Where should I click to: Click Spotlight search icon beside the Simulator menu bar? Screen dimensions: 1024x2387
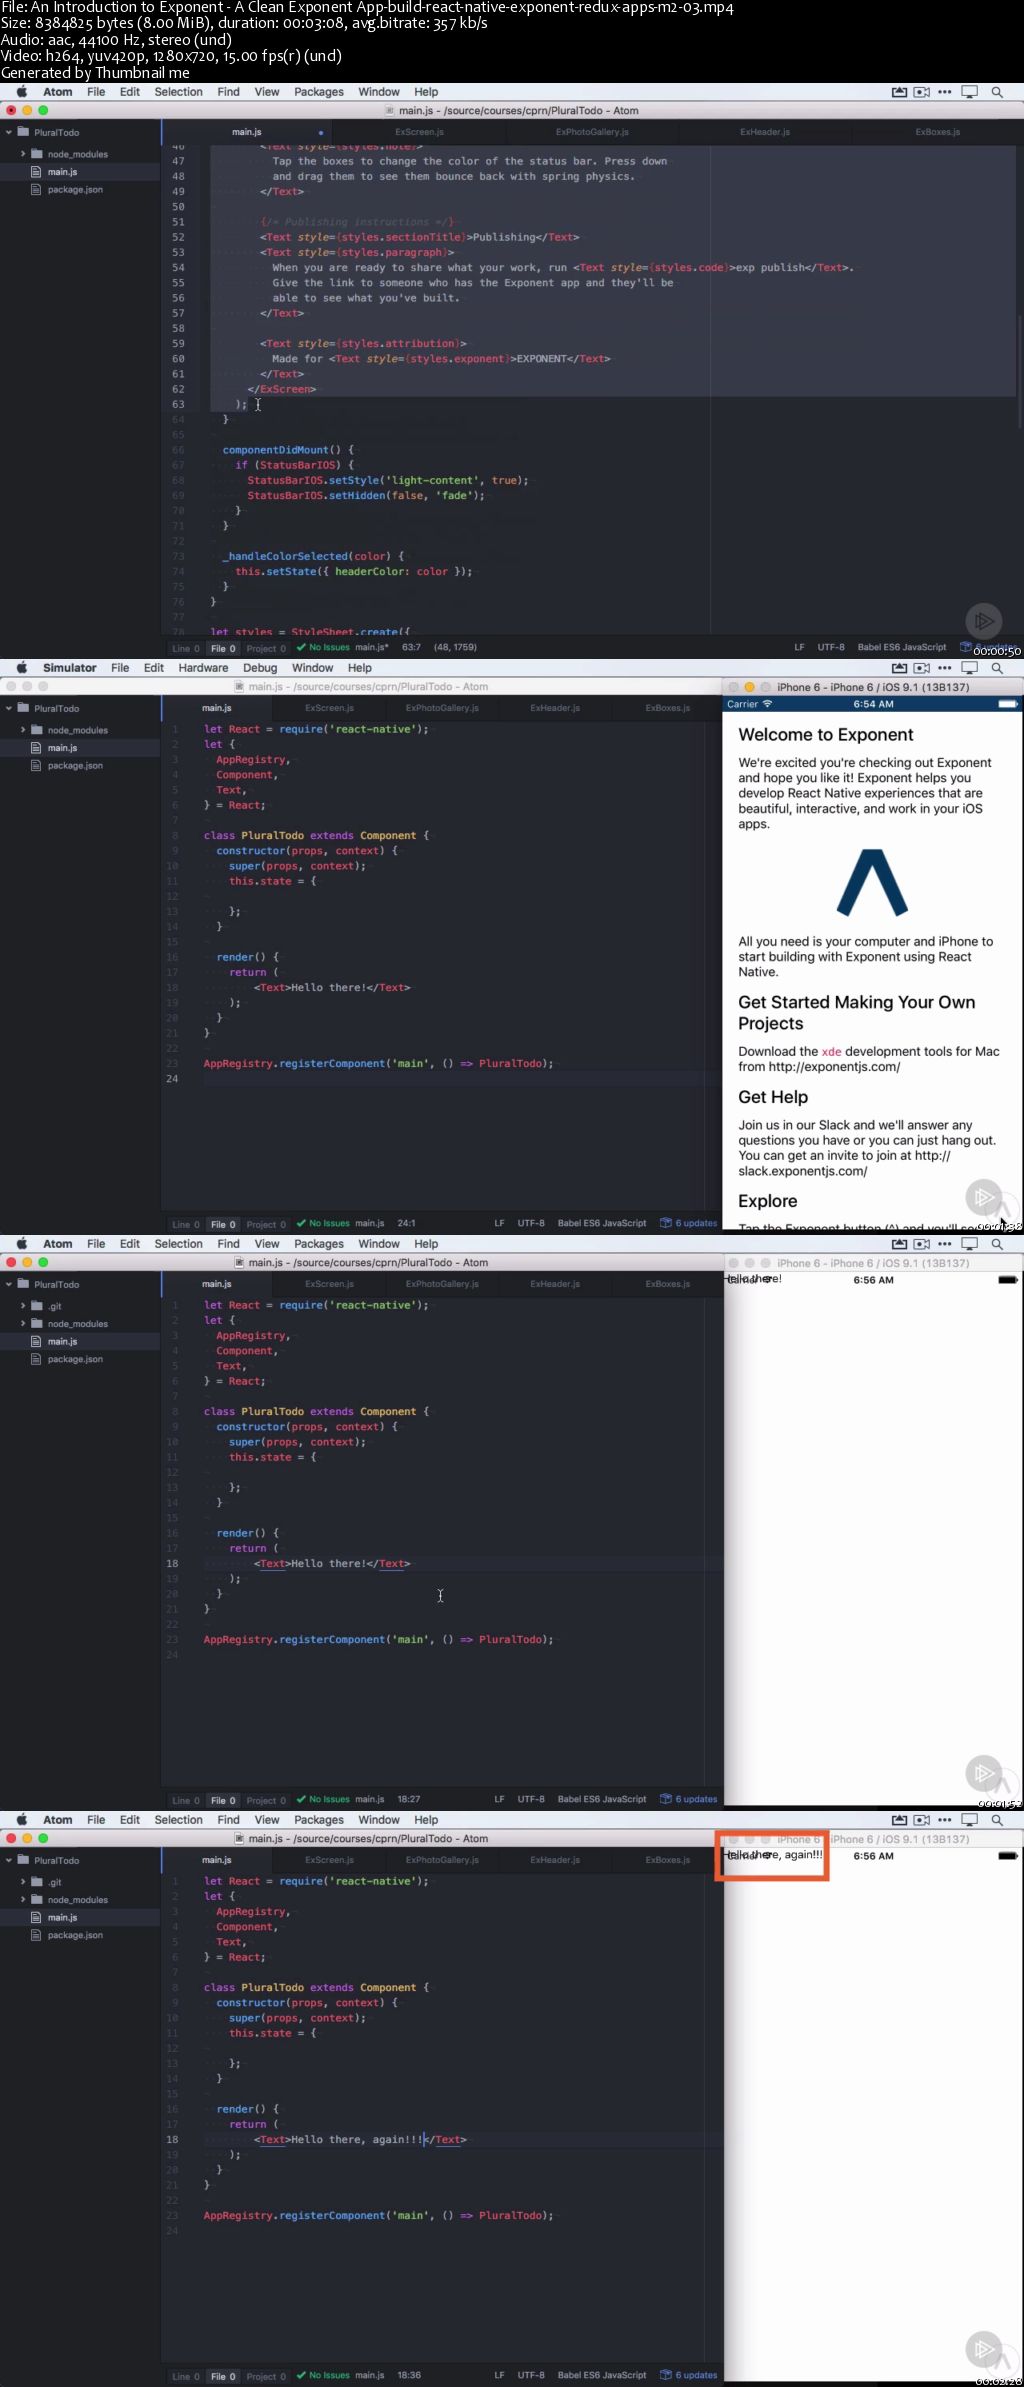tap(997, 668)
